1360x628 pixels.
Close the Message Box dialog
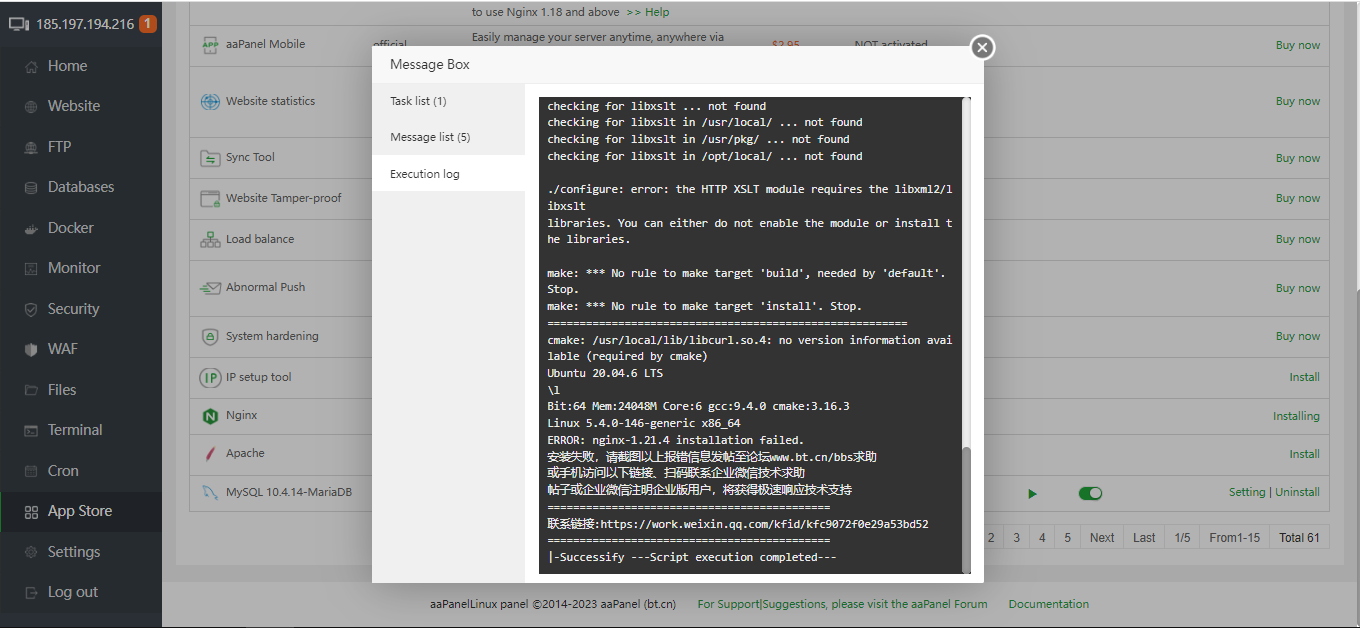click(x=982, y=47)
